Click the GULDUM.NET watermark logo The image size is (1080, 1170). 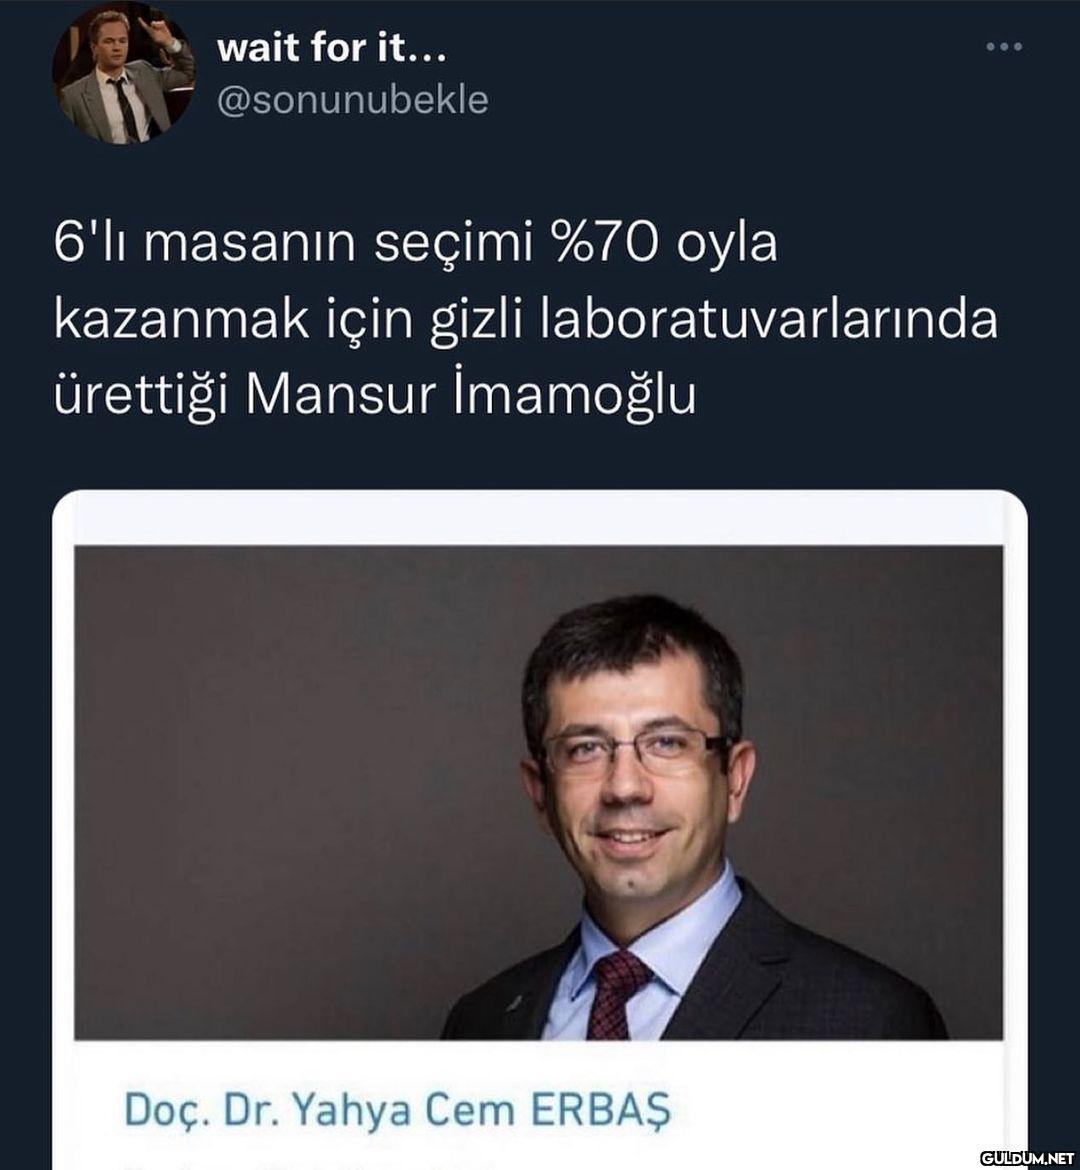1027,1157
